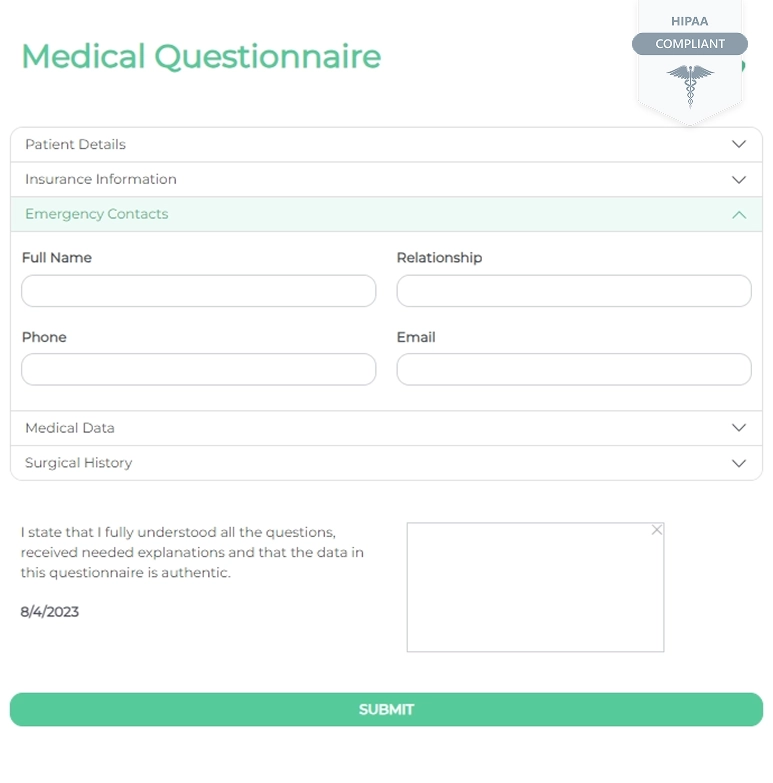Click into the Phone field

(199, 369)
